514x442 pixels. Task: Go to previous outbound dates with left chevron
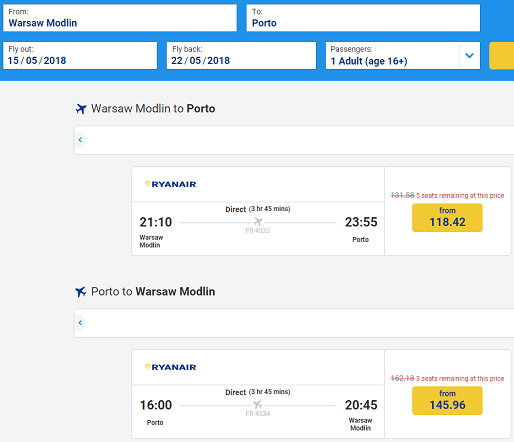[80, 140]
